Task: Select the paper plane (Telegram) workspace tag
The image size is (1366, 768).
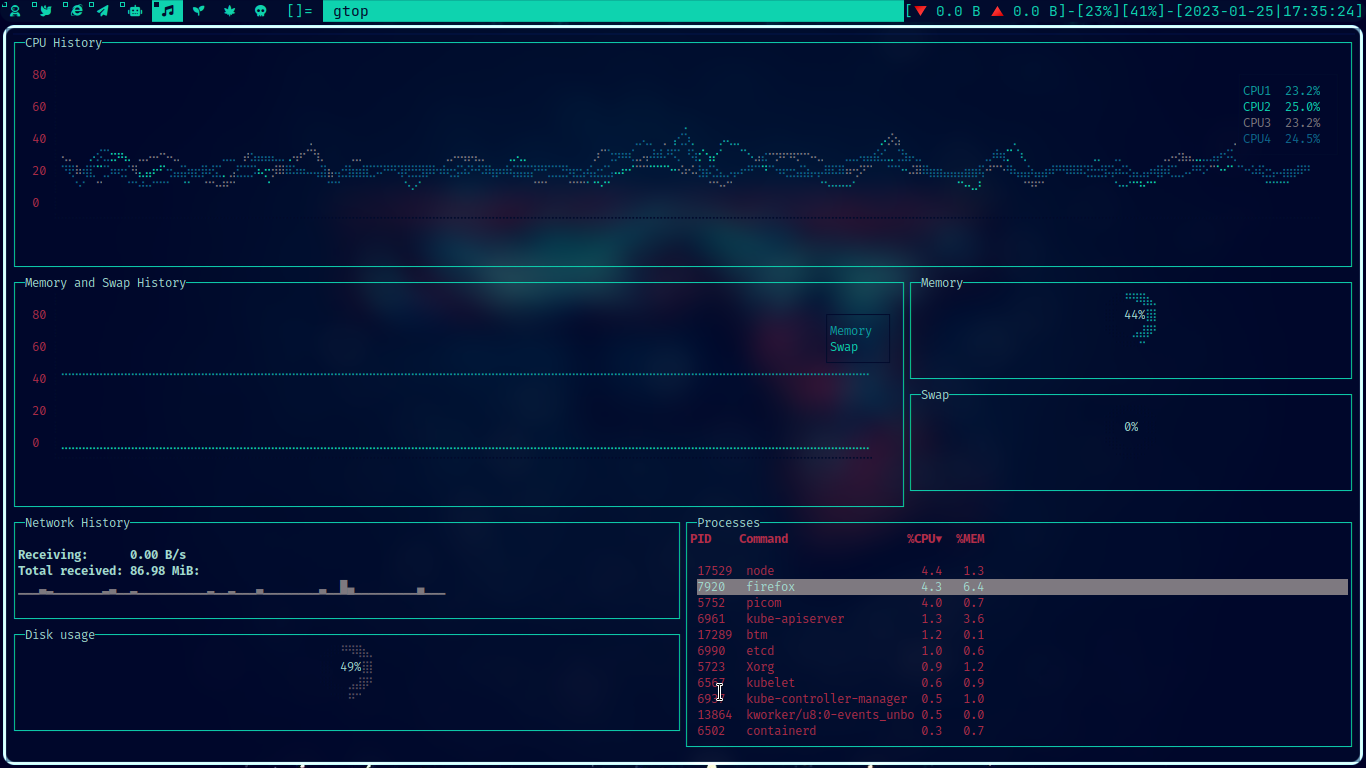Action: (x=104, y=11)
